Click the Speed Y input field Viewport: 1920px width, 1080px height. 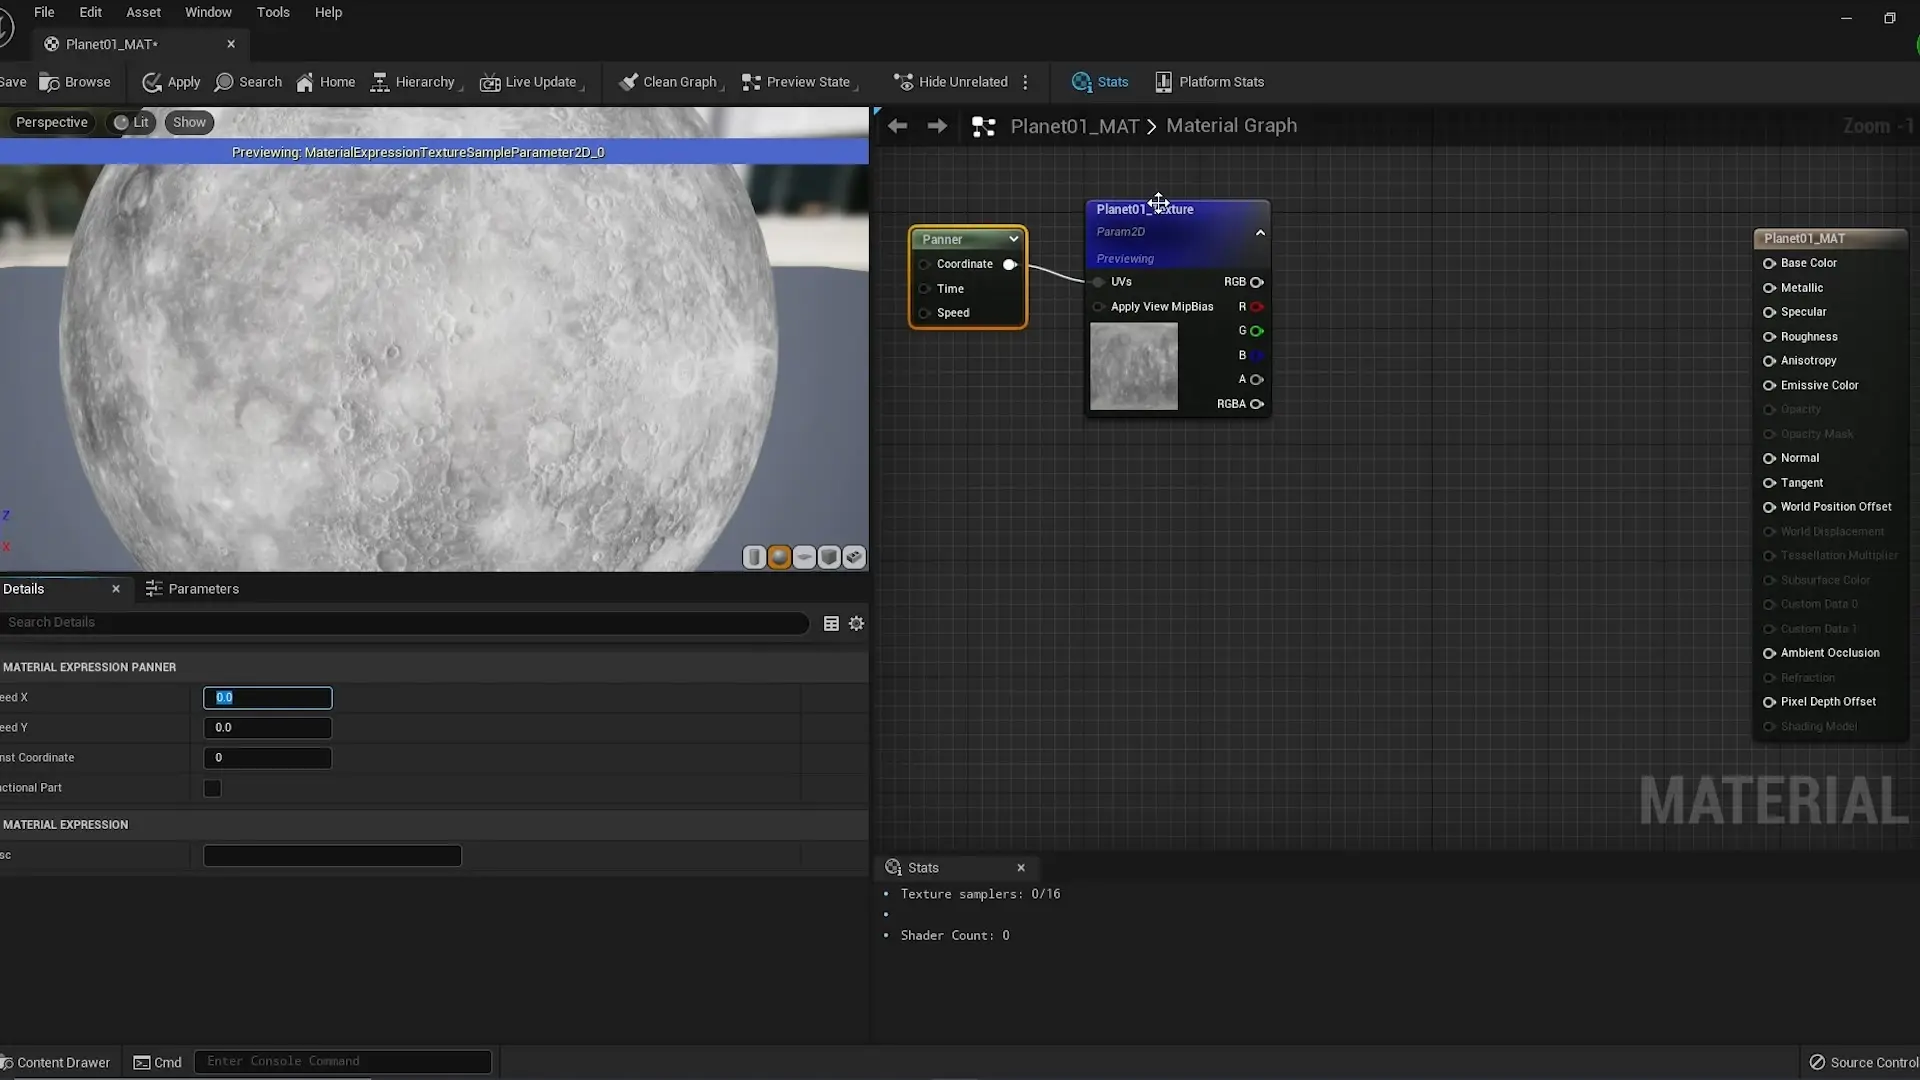[x=267, y=728]
